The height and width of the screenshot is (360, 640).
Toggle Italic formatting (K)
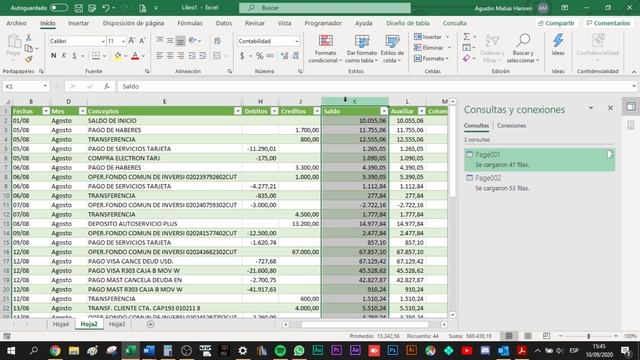pyautogui.click(x=64, y=56)
